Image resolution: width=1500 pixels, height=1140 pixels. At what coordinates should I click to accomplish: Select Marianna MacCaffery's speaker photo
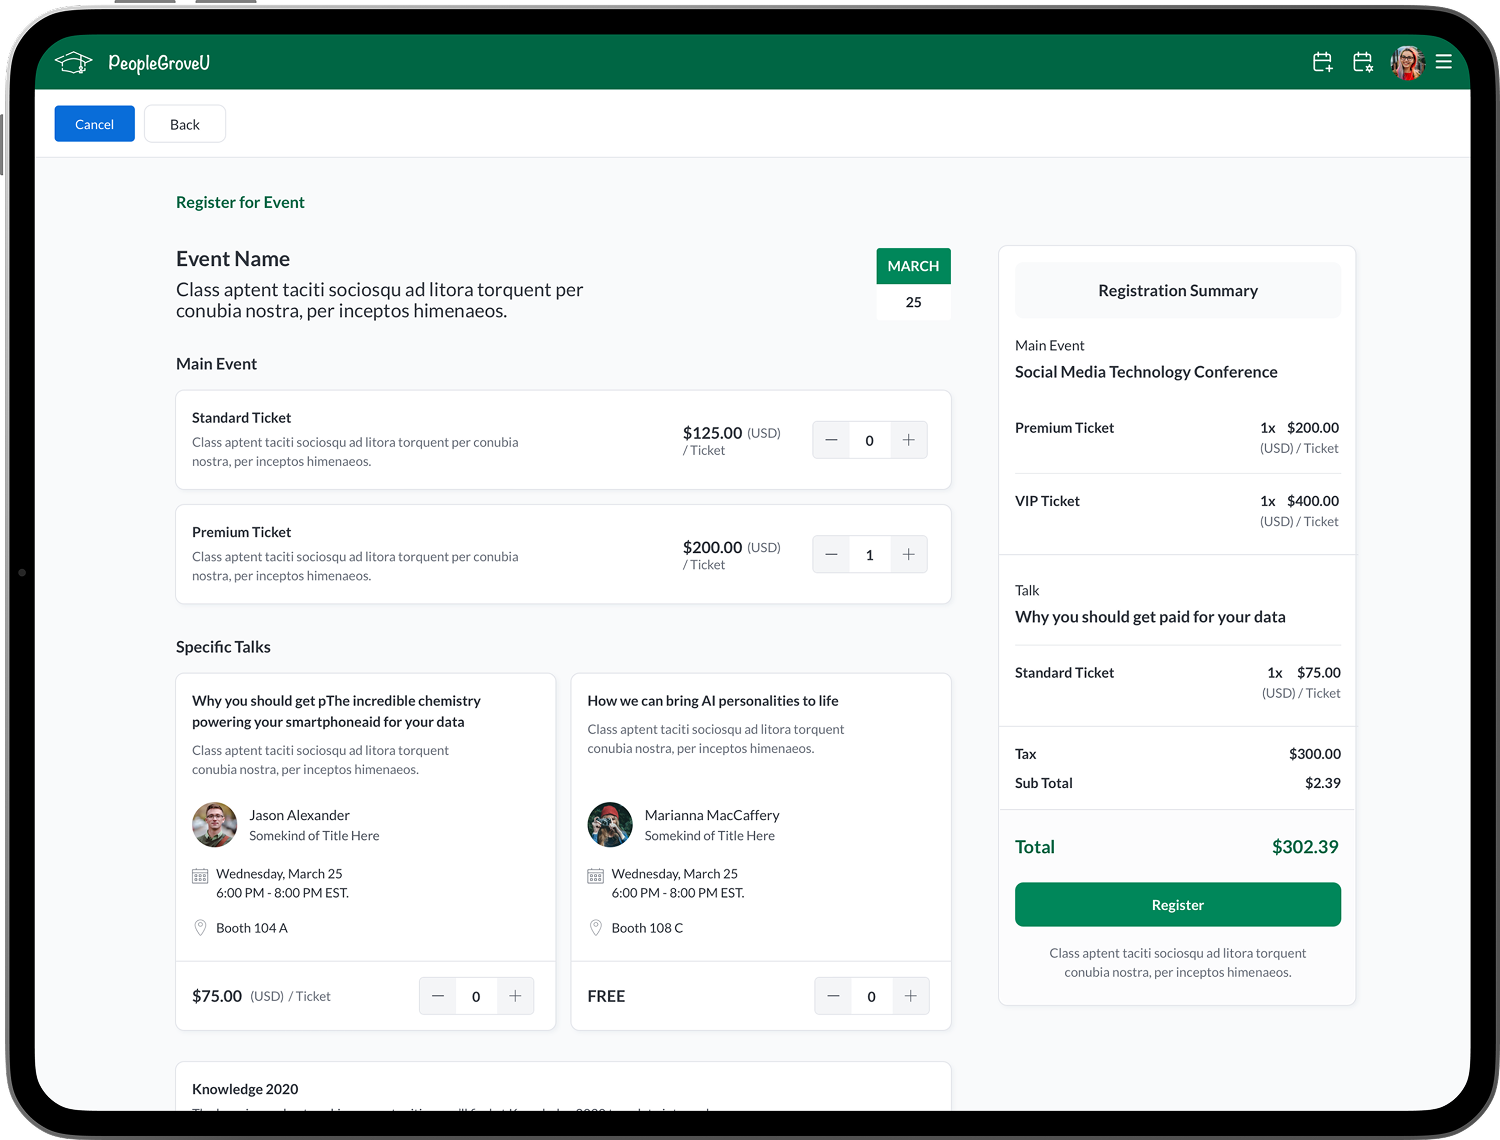pos(610,825)
